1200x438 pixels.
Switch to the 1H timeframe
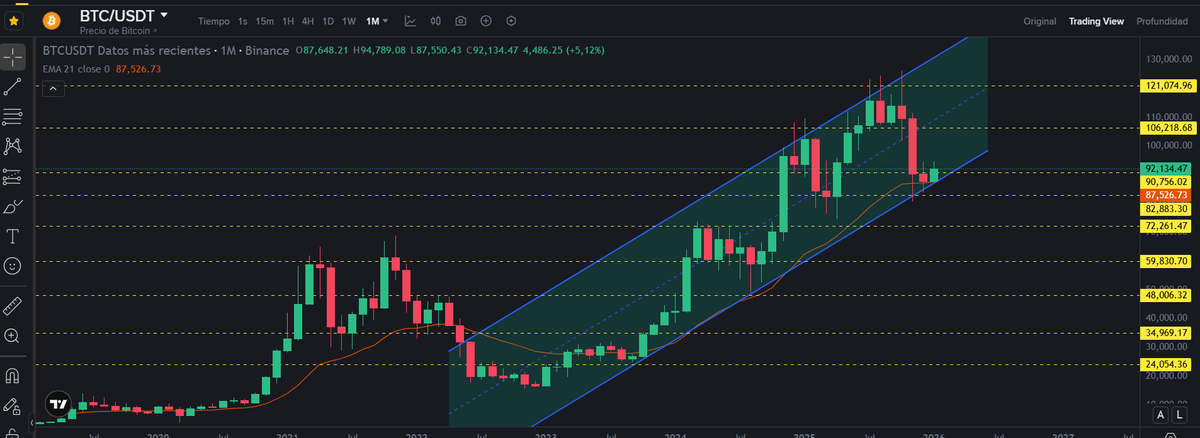(288, 21)
